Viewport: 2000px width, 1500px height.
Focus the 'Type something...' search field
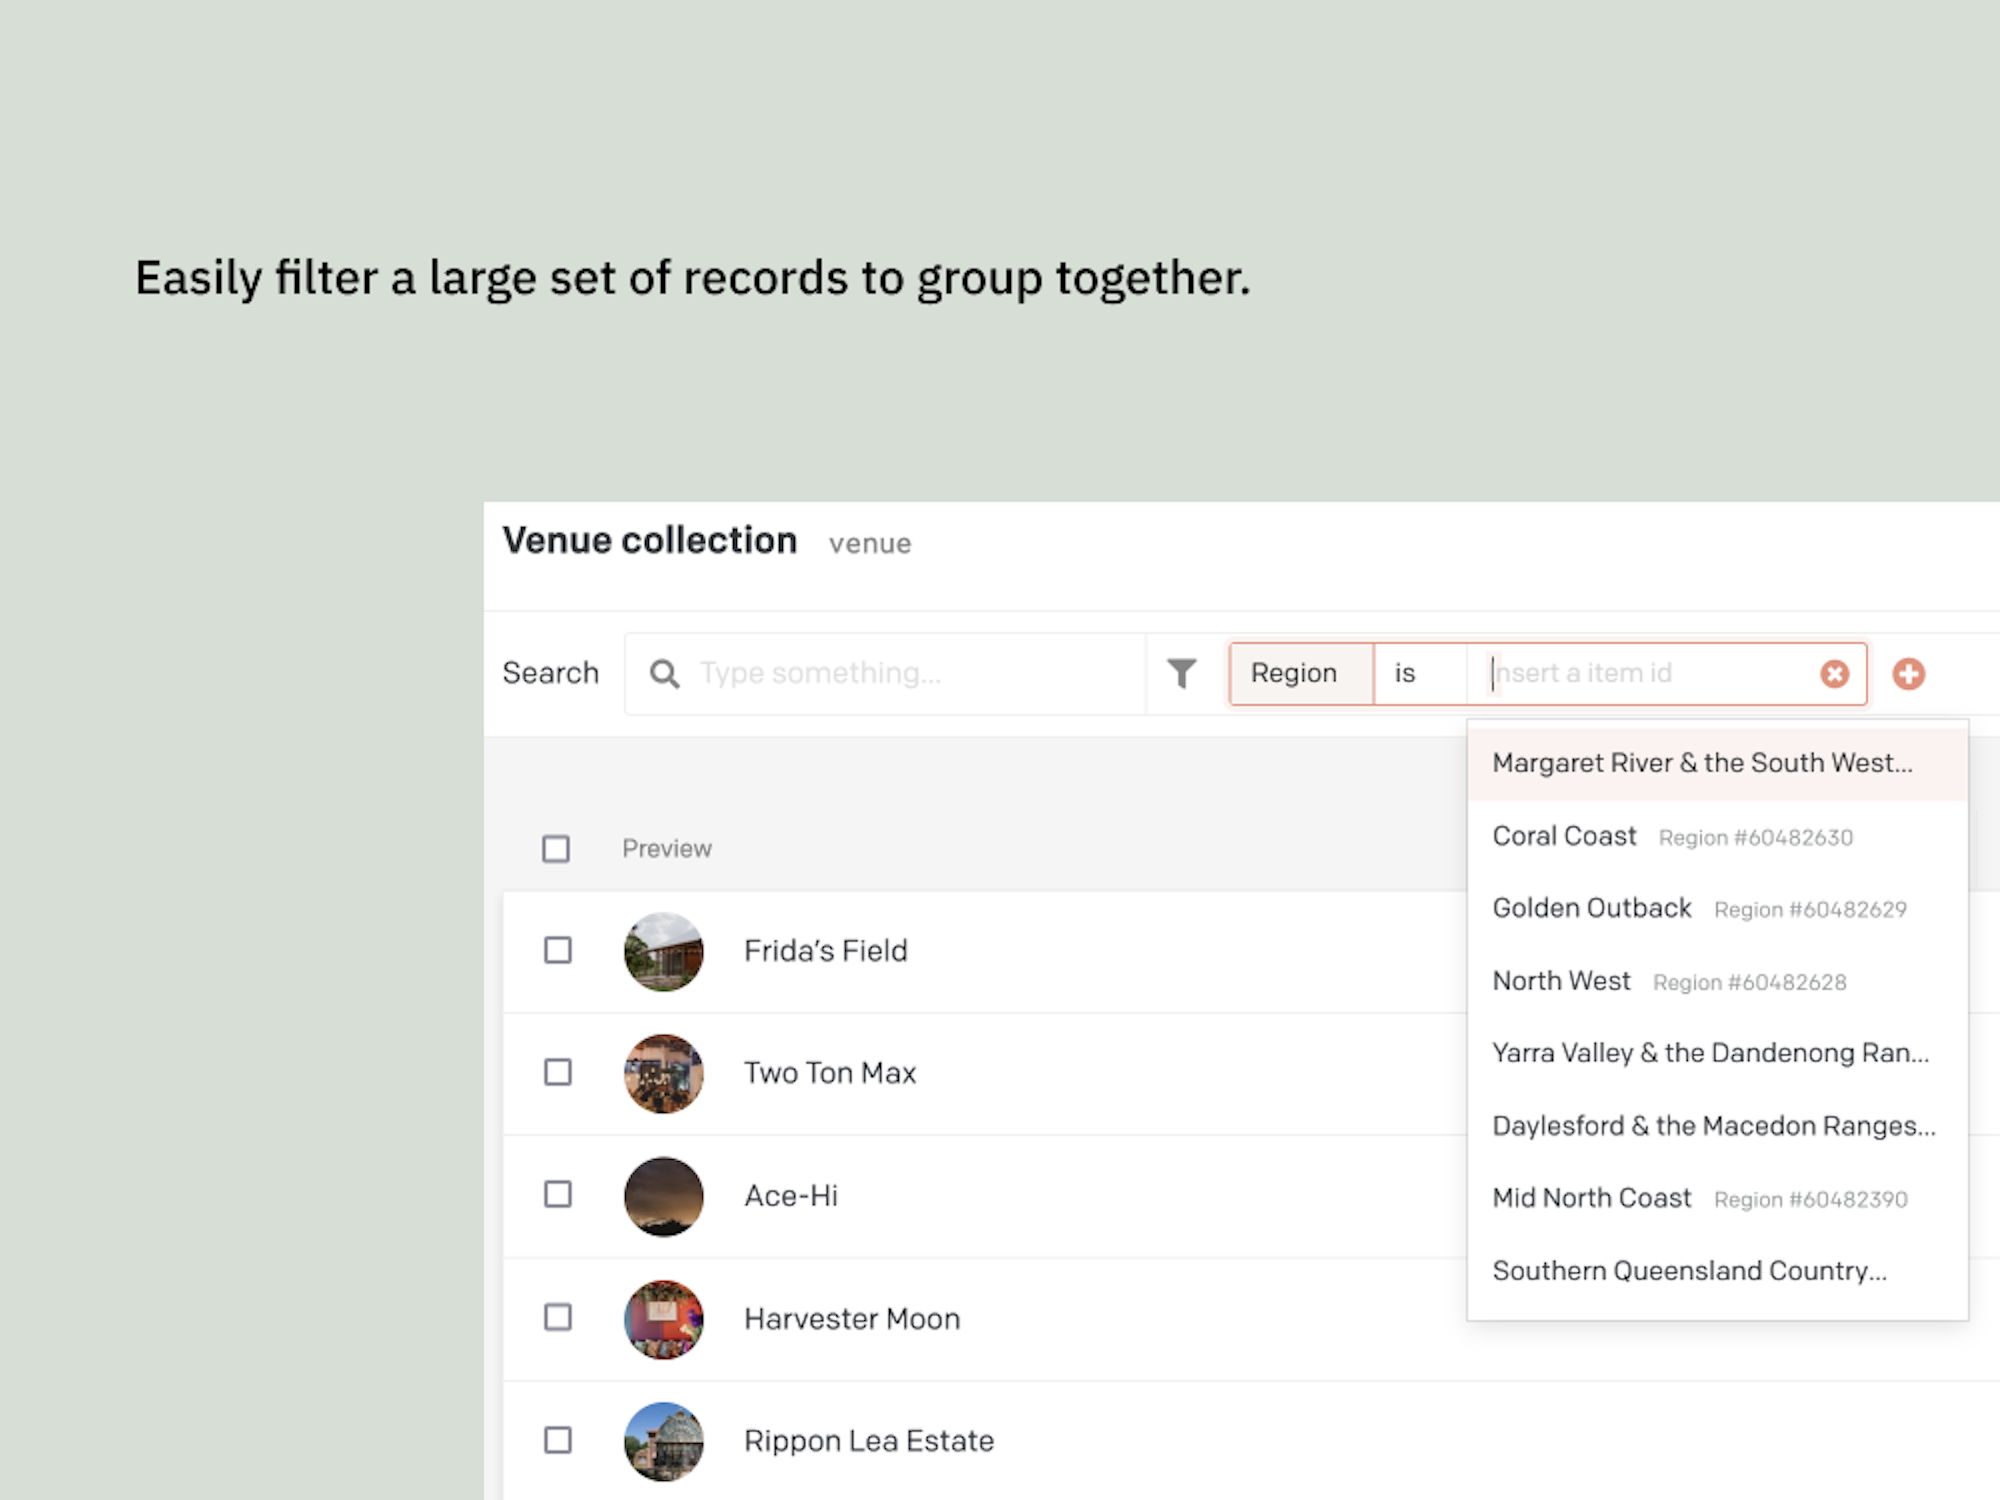click(x=884, y=673)
